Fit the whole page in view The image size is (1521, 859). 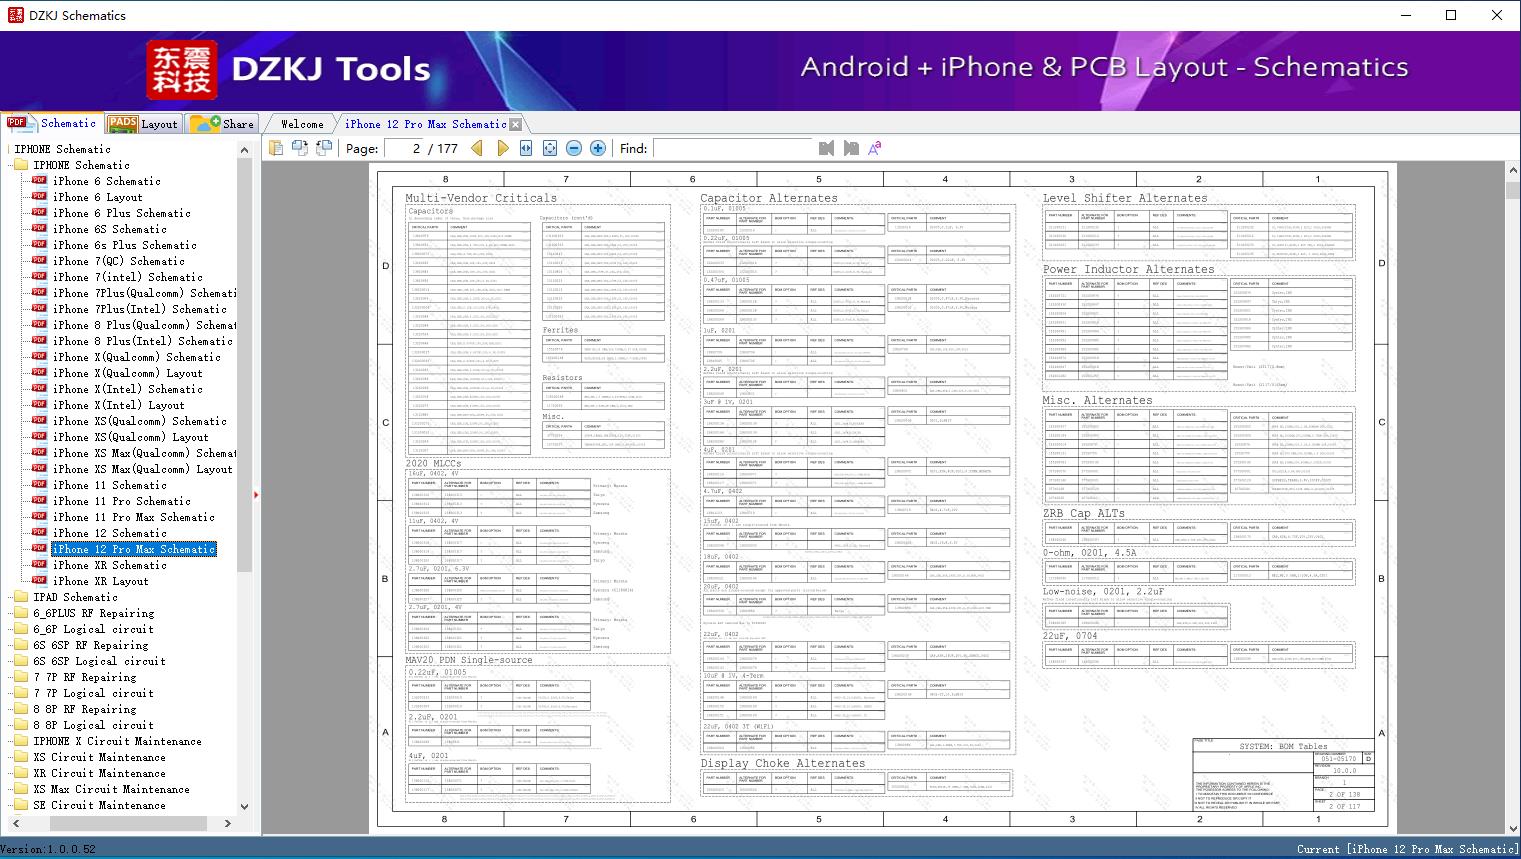click(550, 148)
